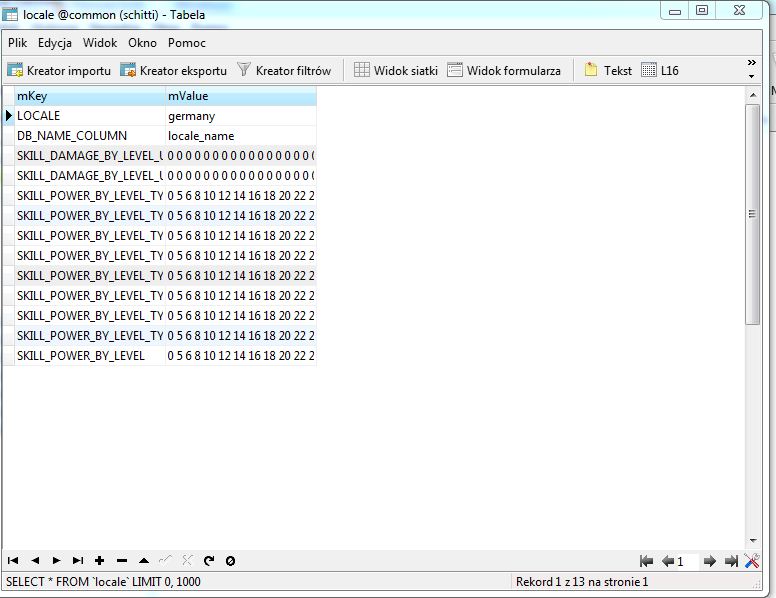Open the Edycja menu
The image size is (776, 598).
[x=54, y=43]
